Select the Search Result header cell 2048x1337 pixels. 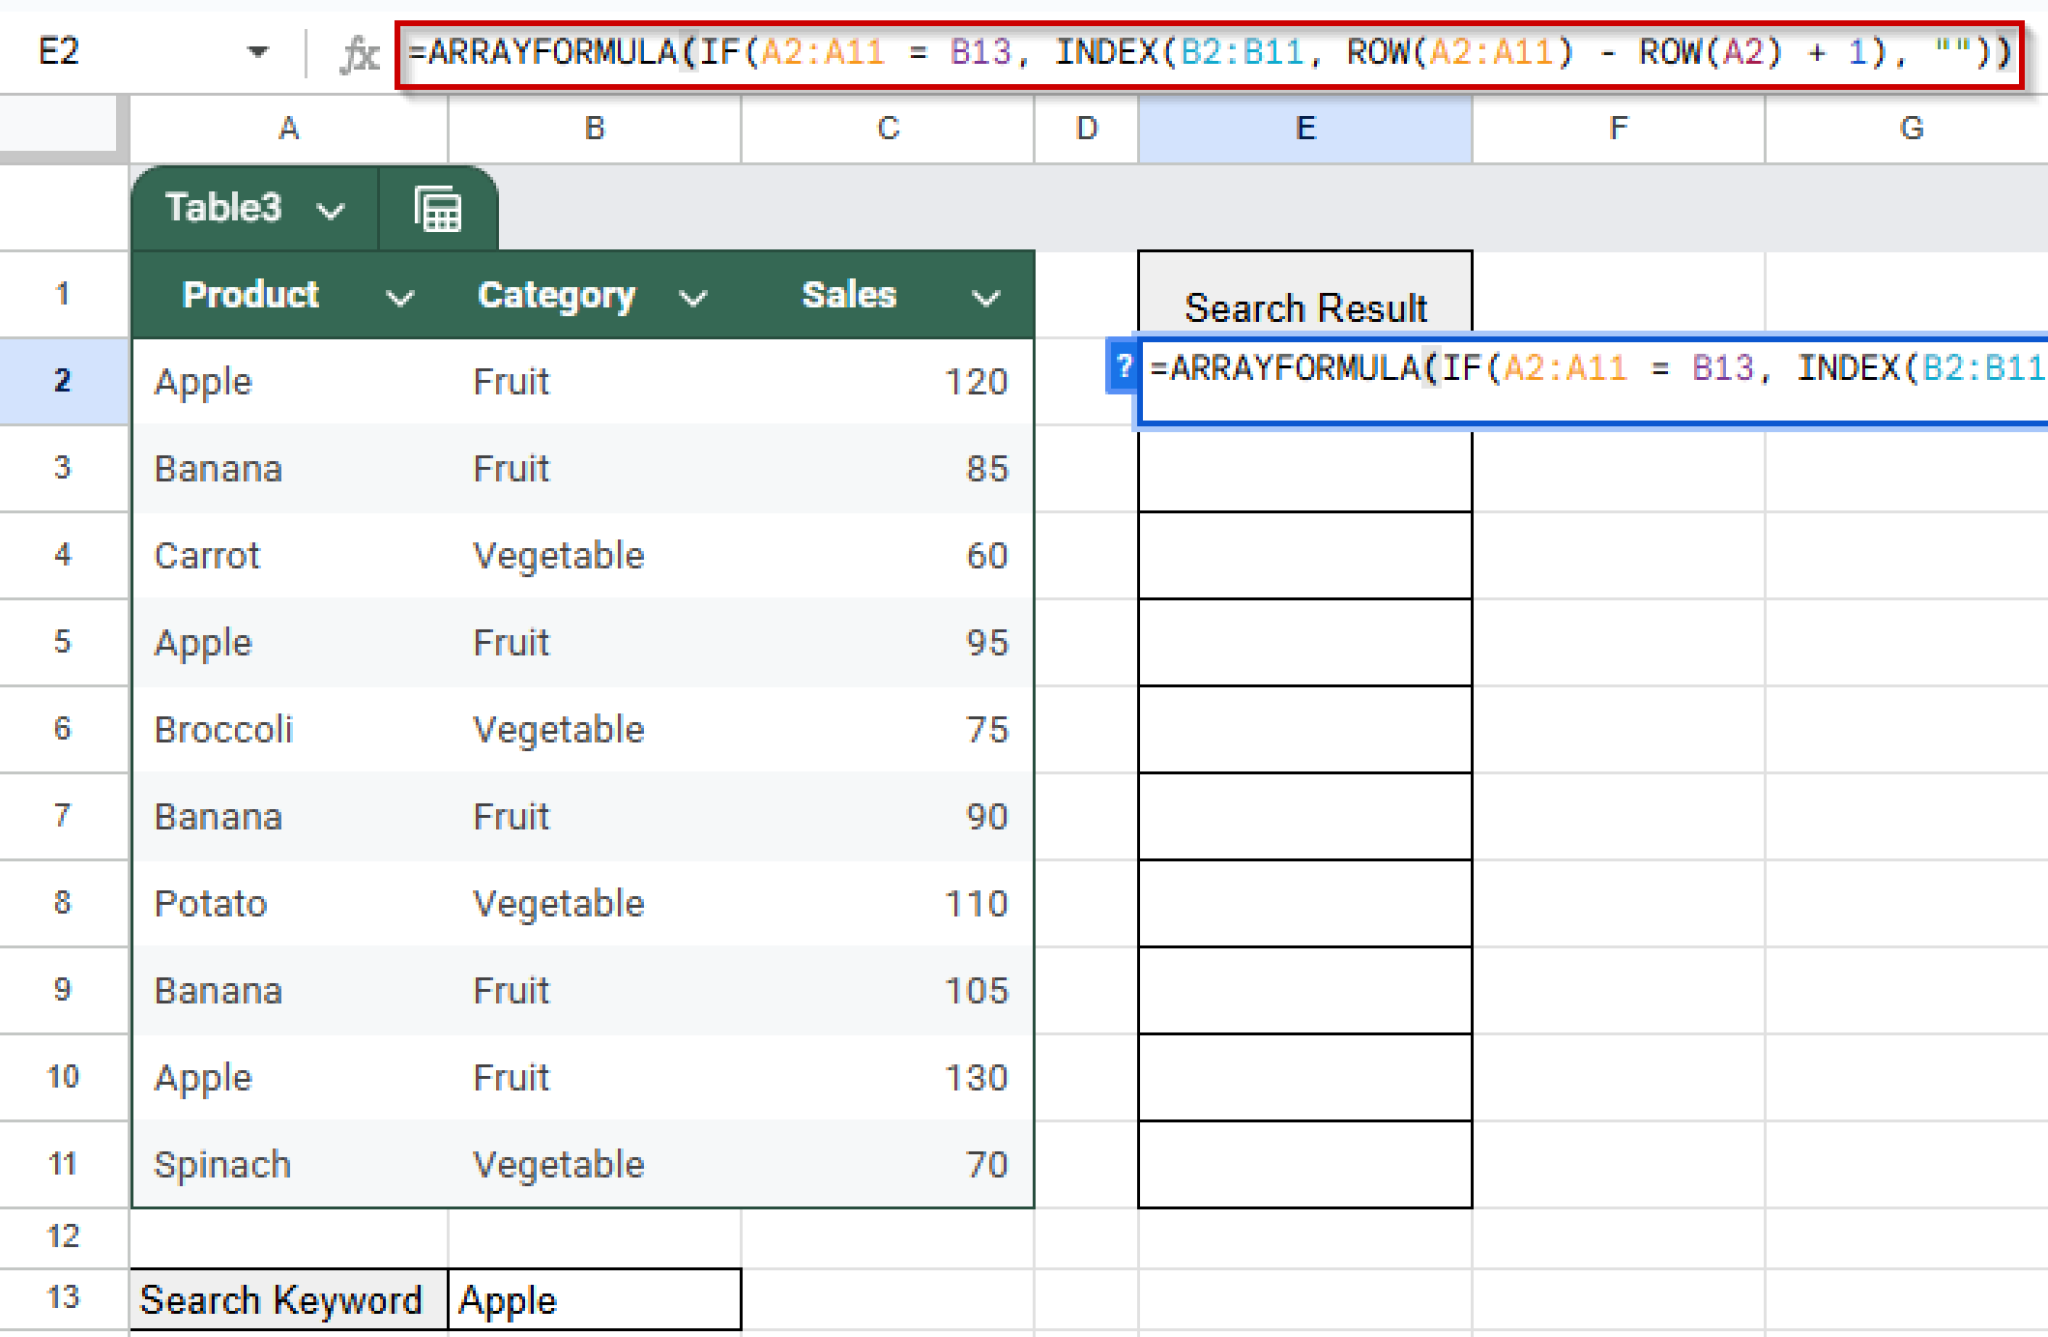click(1305, 307)
